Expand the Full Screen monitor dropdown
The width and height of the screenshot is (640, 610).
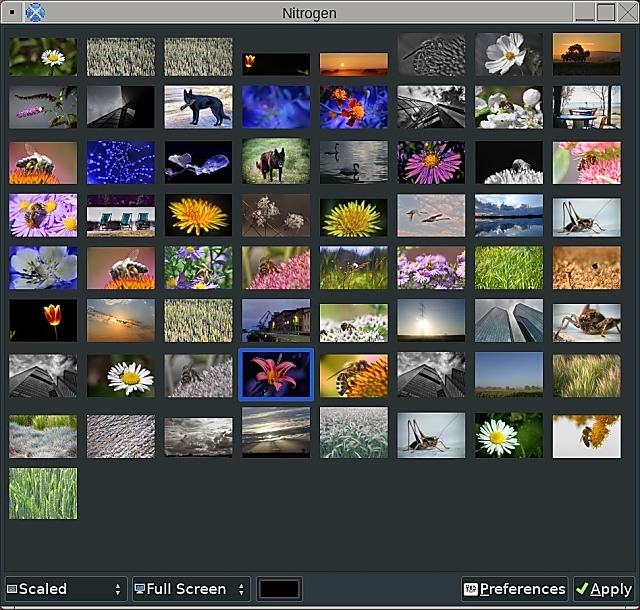click(x=190, y=589)
